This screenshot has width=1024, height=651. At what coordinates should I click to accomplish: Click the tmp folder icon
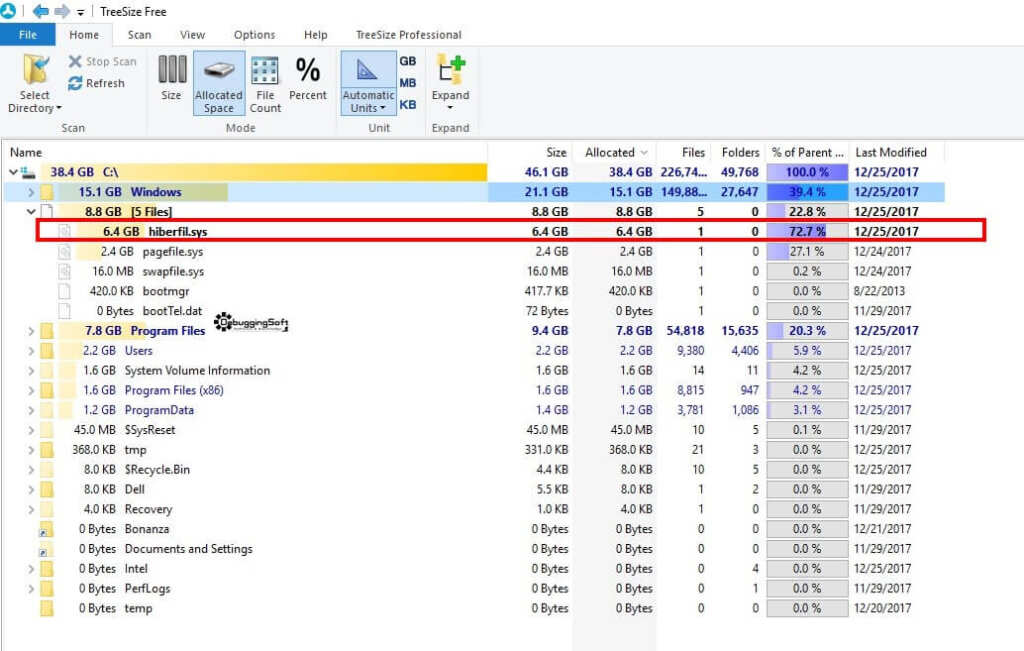[46, 450]
